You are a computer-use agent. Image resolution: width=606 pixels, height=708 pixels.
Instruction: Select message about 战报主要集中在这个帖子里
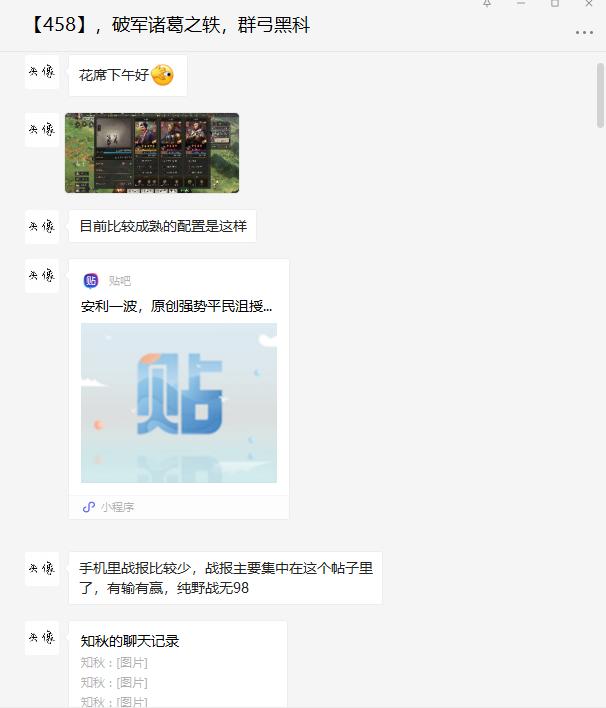[x=225, y=578]
